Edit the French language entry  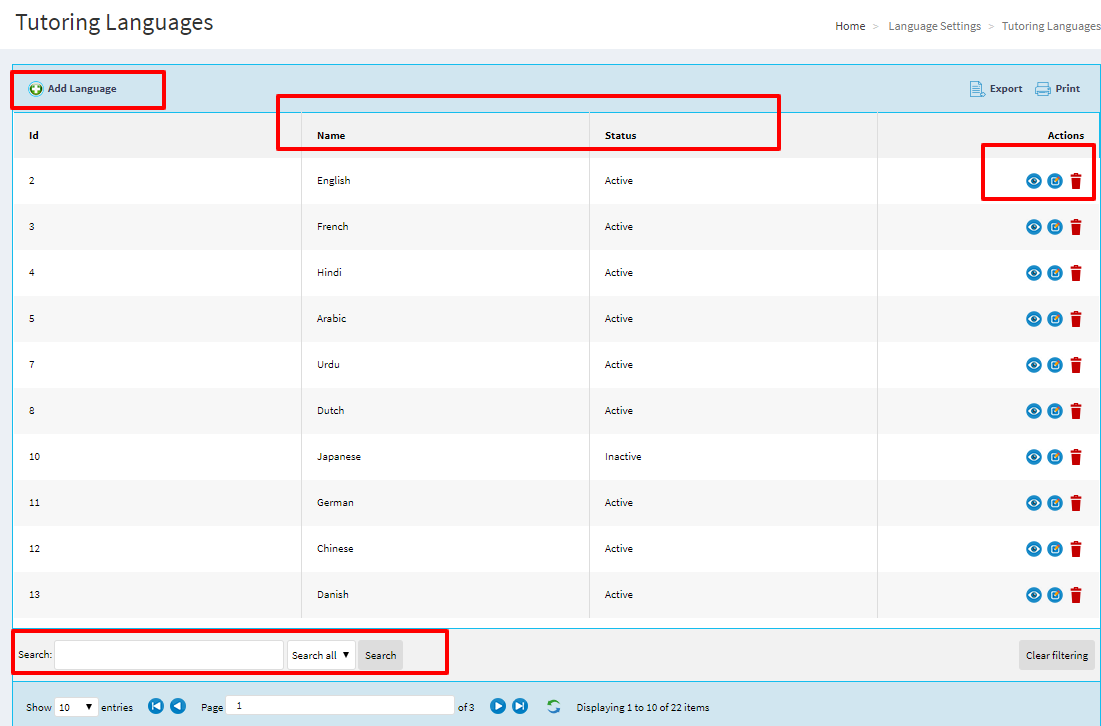point(1055,227)
